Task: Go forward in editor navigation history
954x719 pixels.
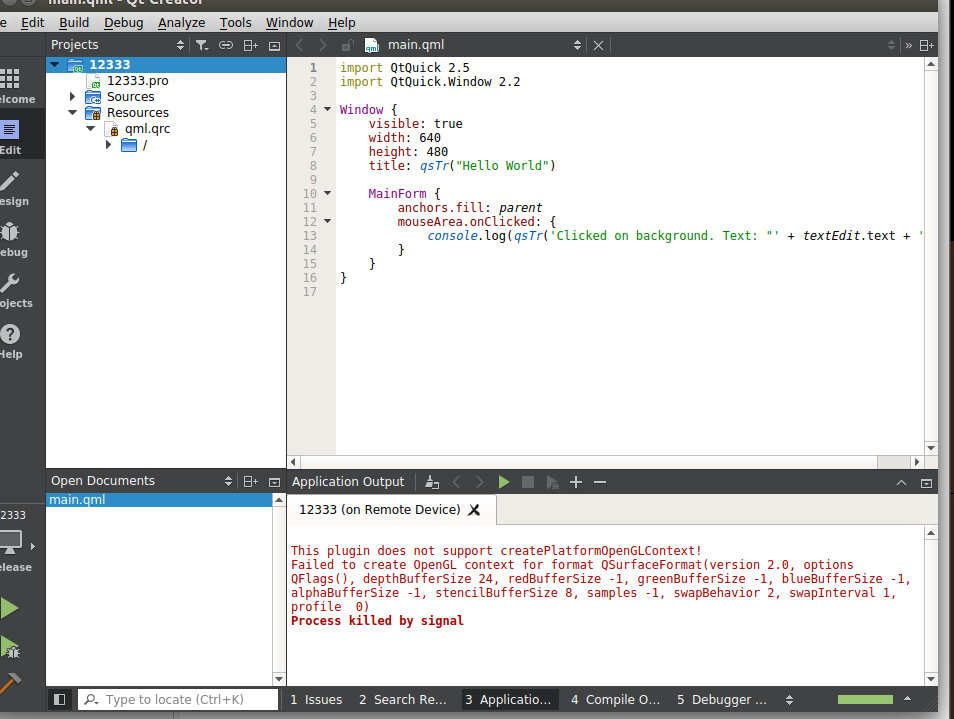Action: 322,45
